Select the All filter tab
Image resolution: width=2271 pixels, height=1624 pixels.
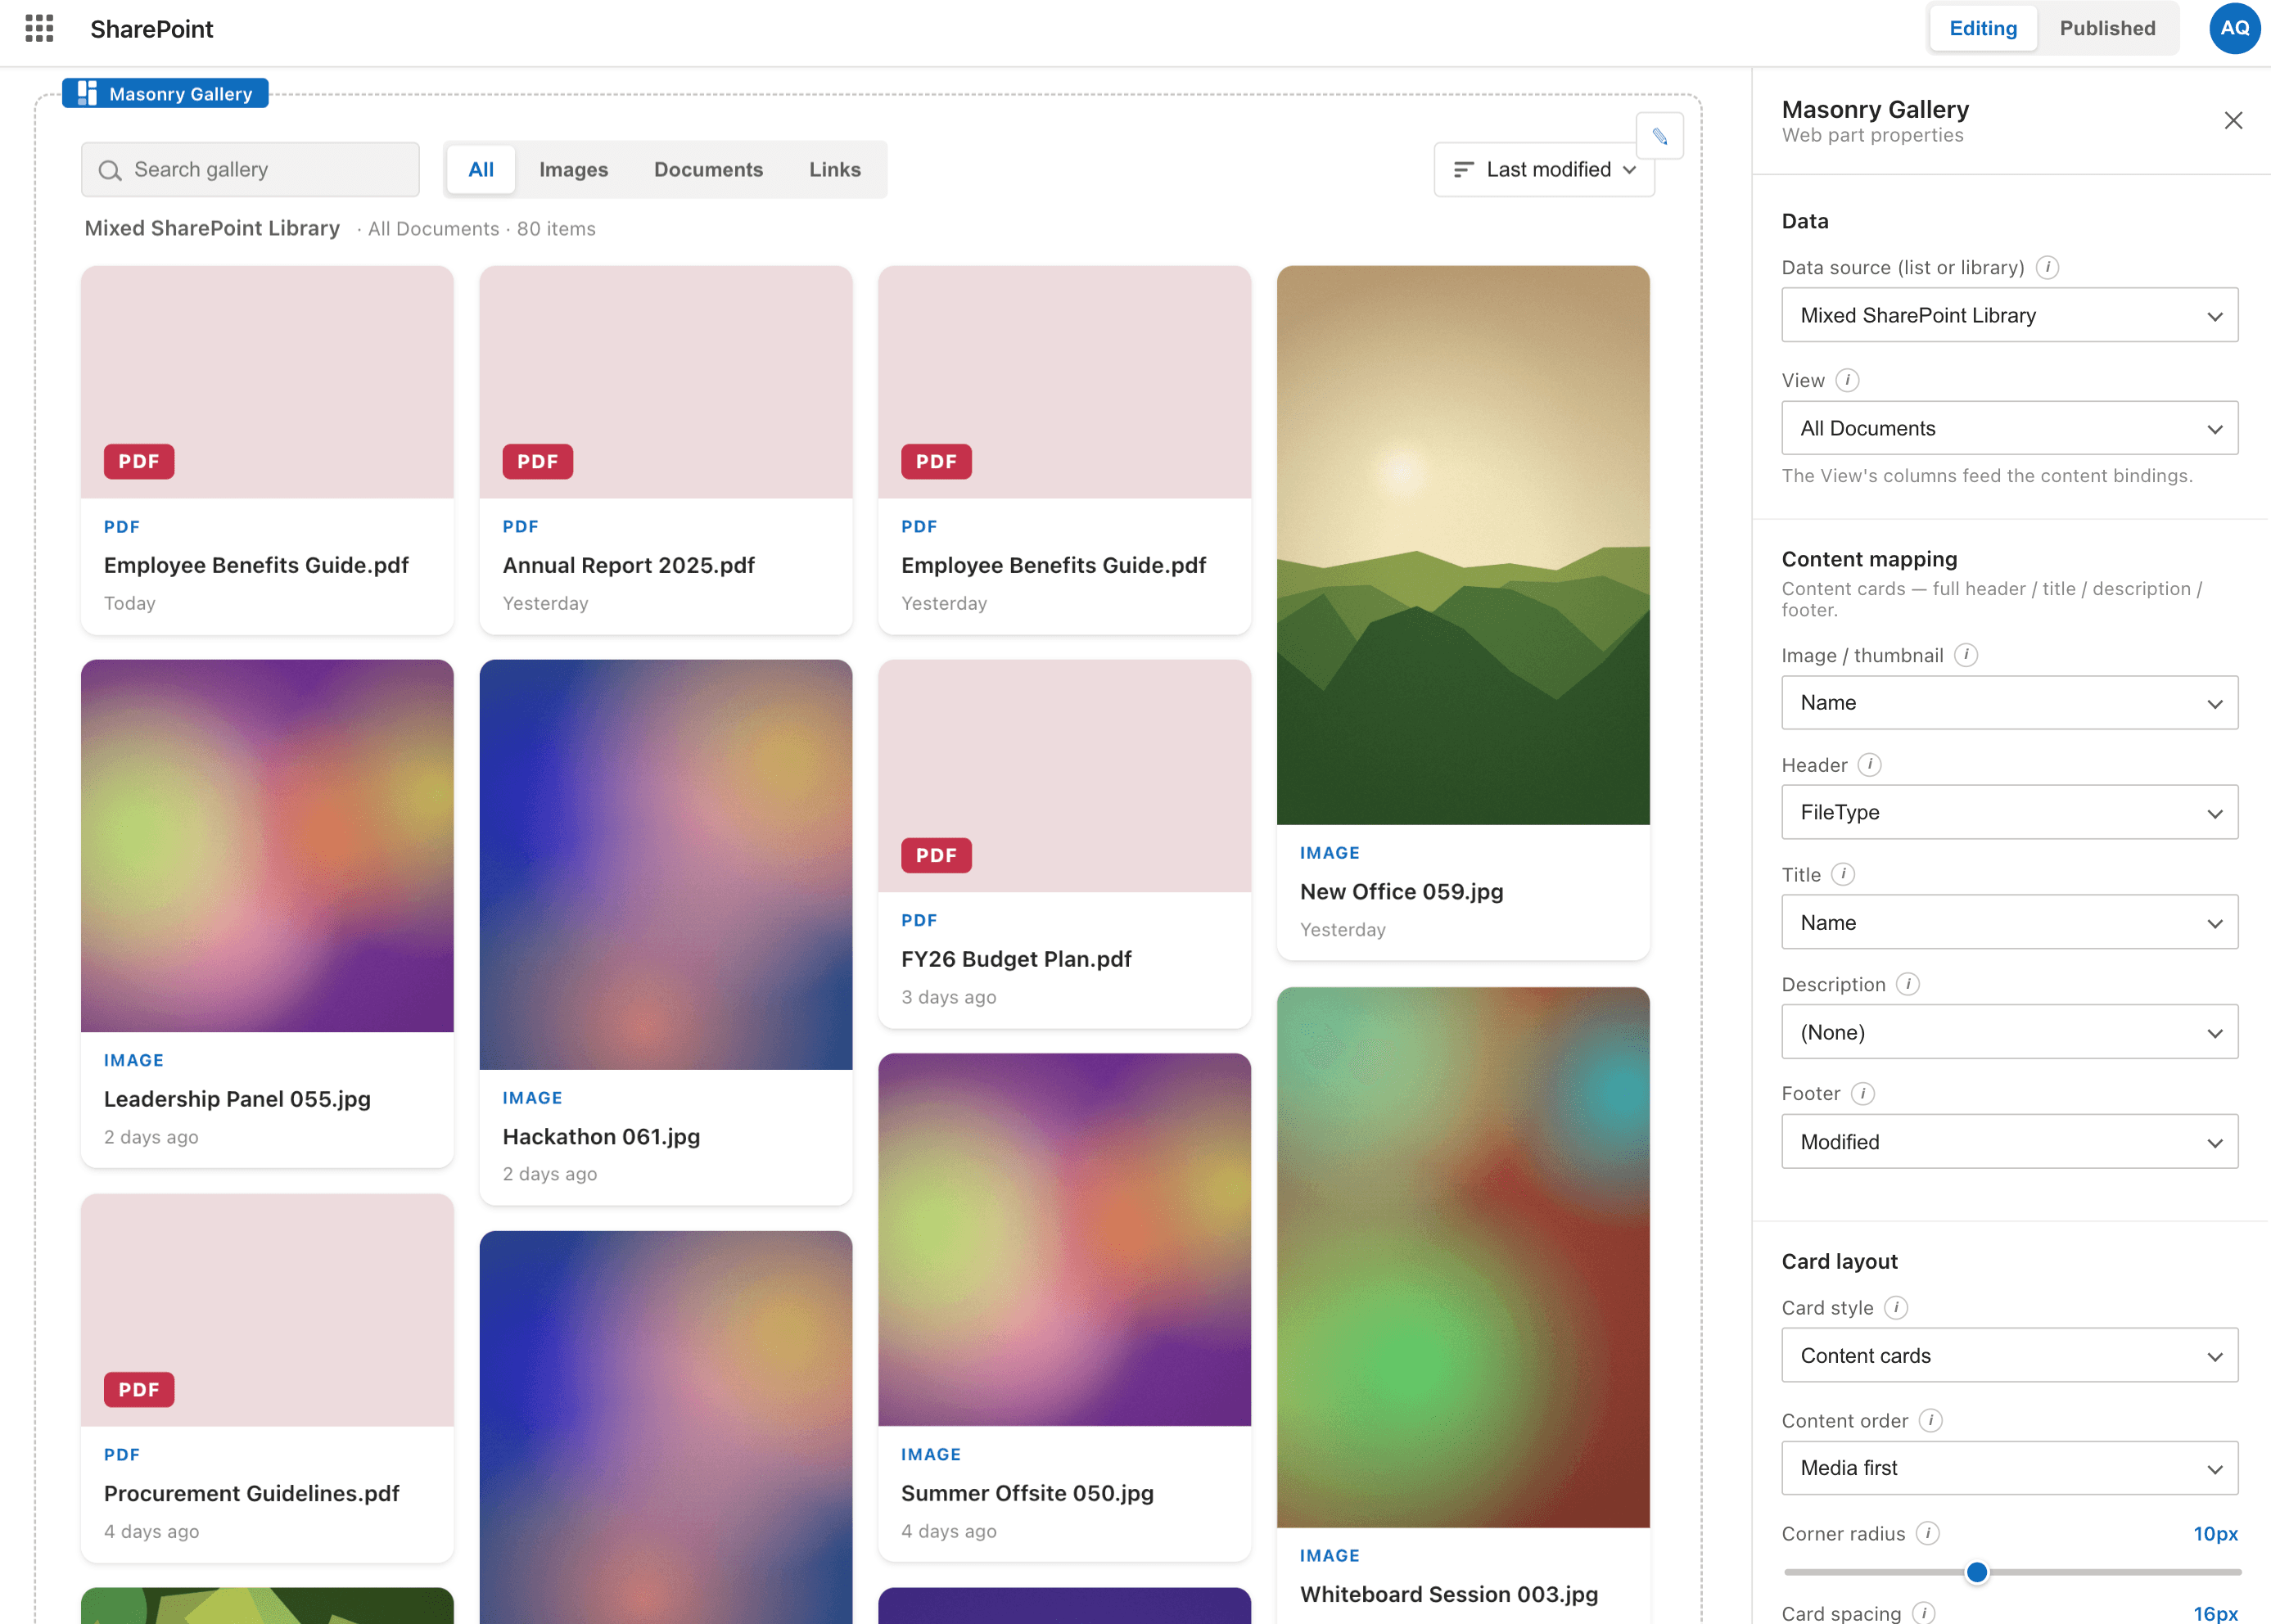481,170
